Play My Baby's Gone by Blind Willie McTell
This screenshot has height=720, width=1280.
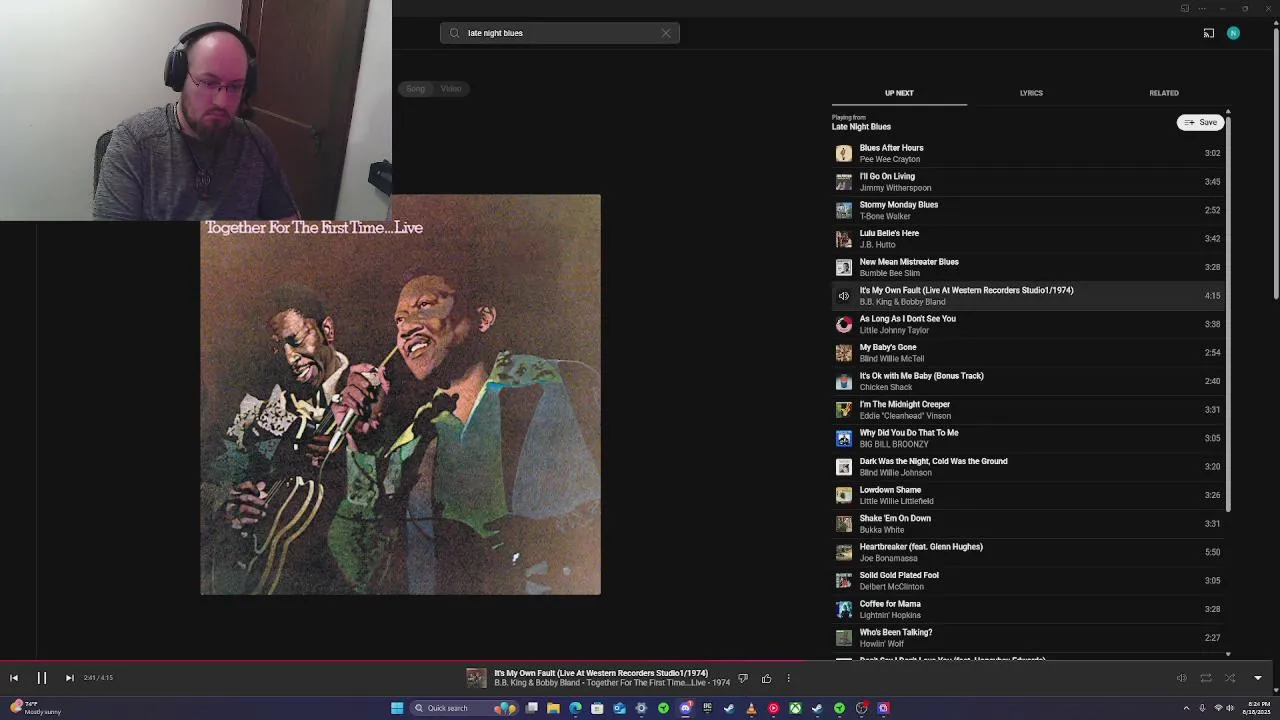[x=1028, y=353]
